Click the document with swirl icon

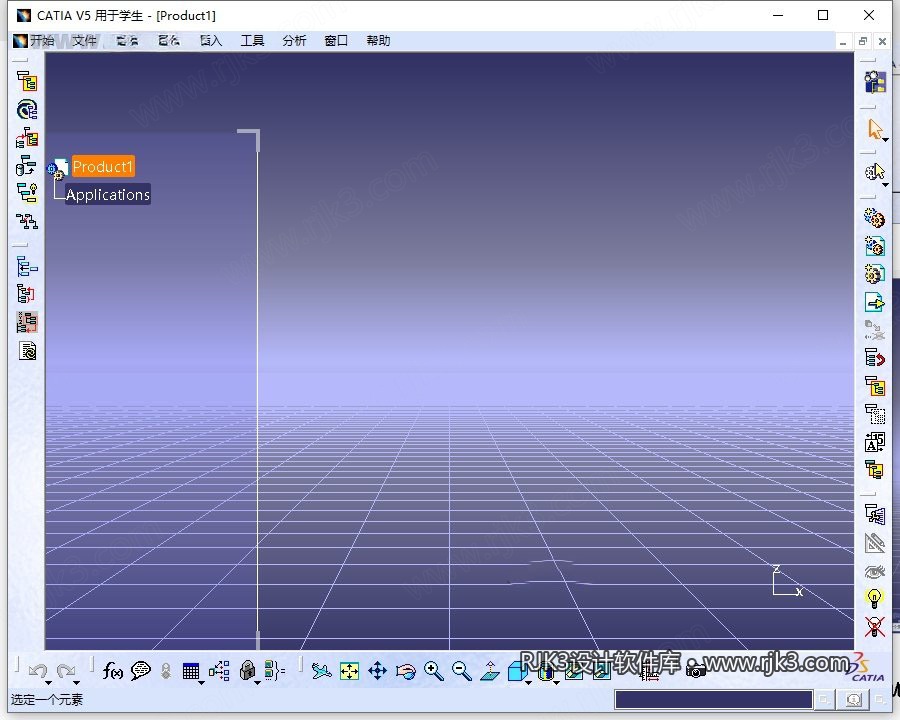[27, 351]
